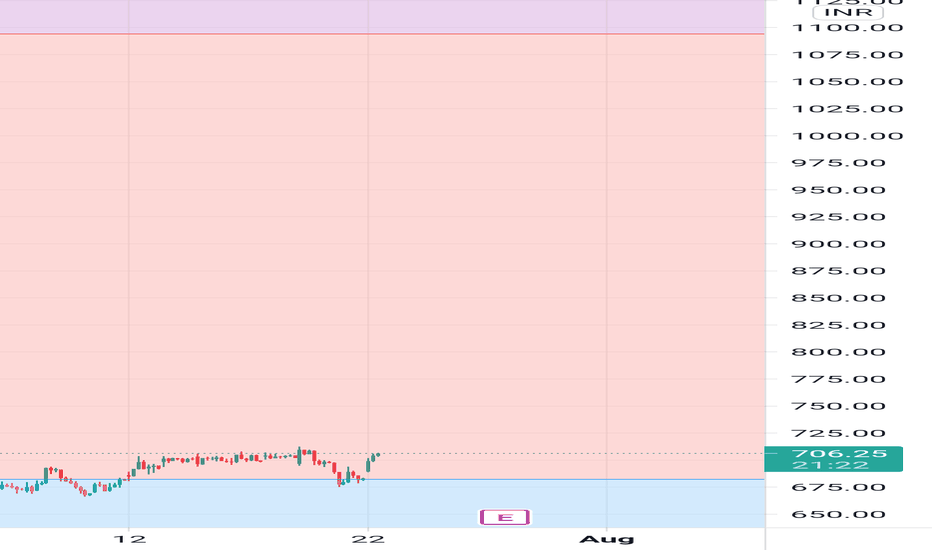Click the 750.00 price scale label
This screenshot has width=932, height=550.
[x=839, y=406]
